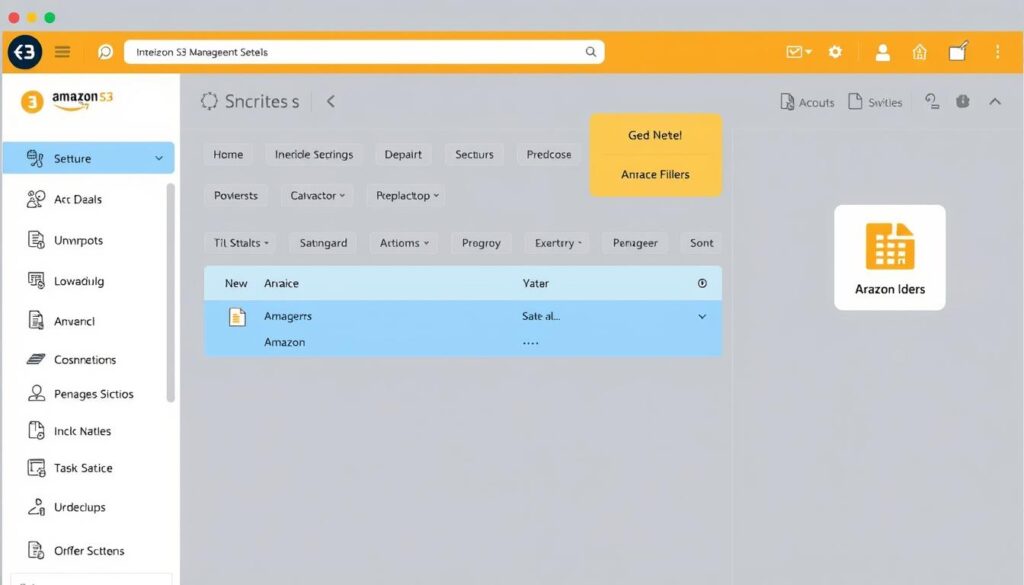
Task: Click the Task Satice sidebar icon
Action: (35, 467)
